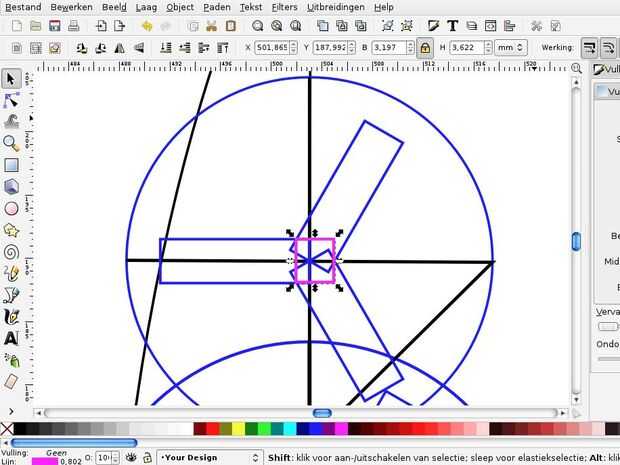Click the Print icon

74,26
